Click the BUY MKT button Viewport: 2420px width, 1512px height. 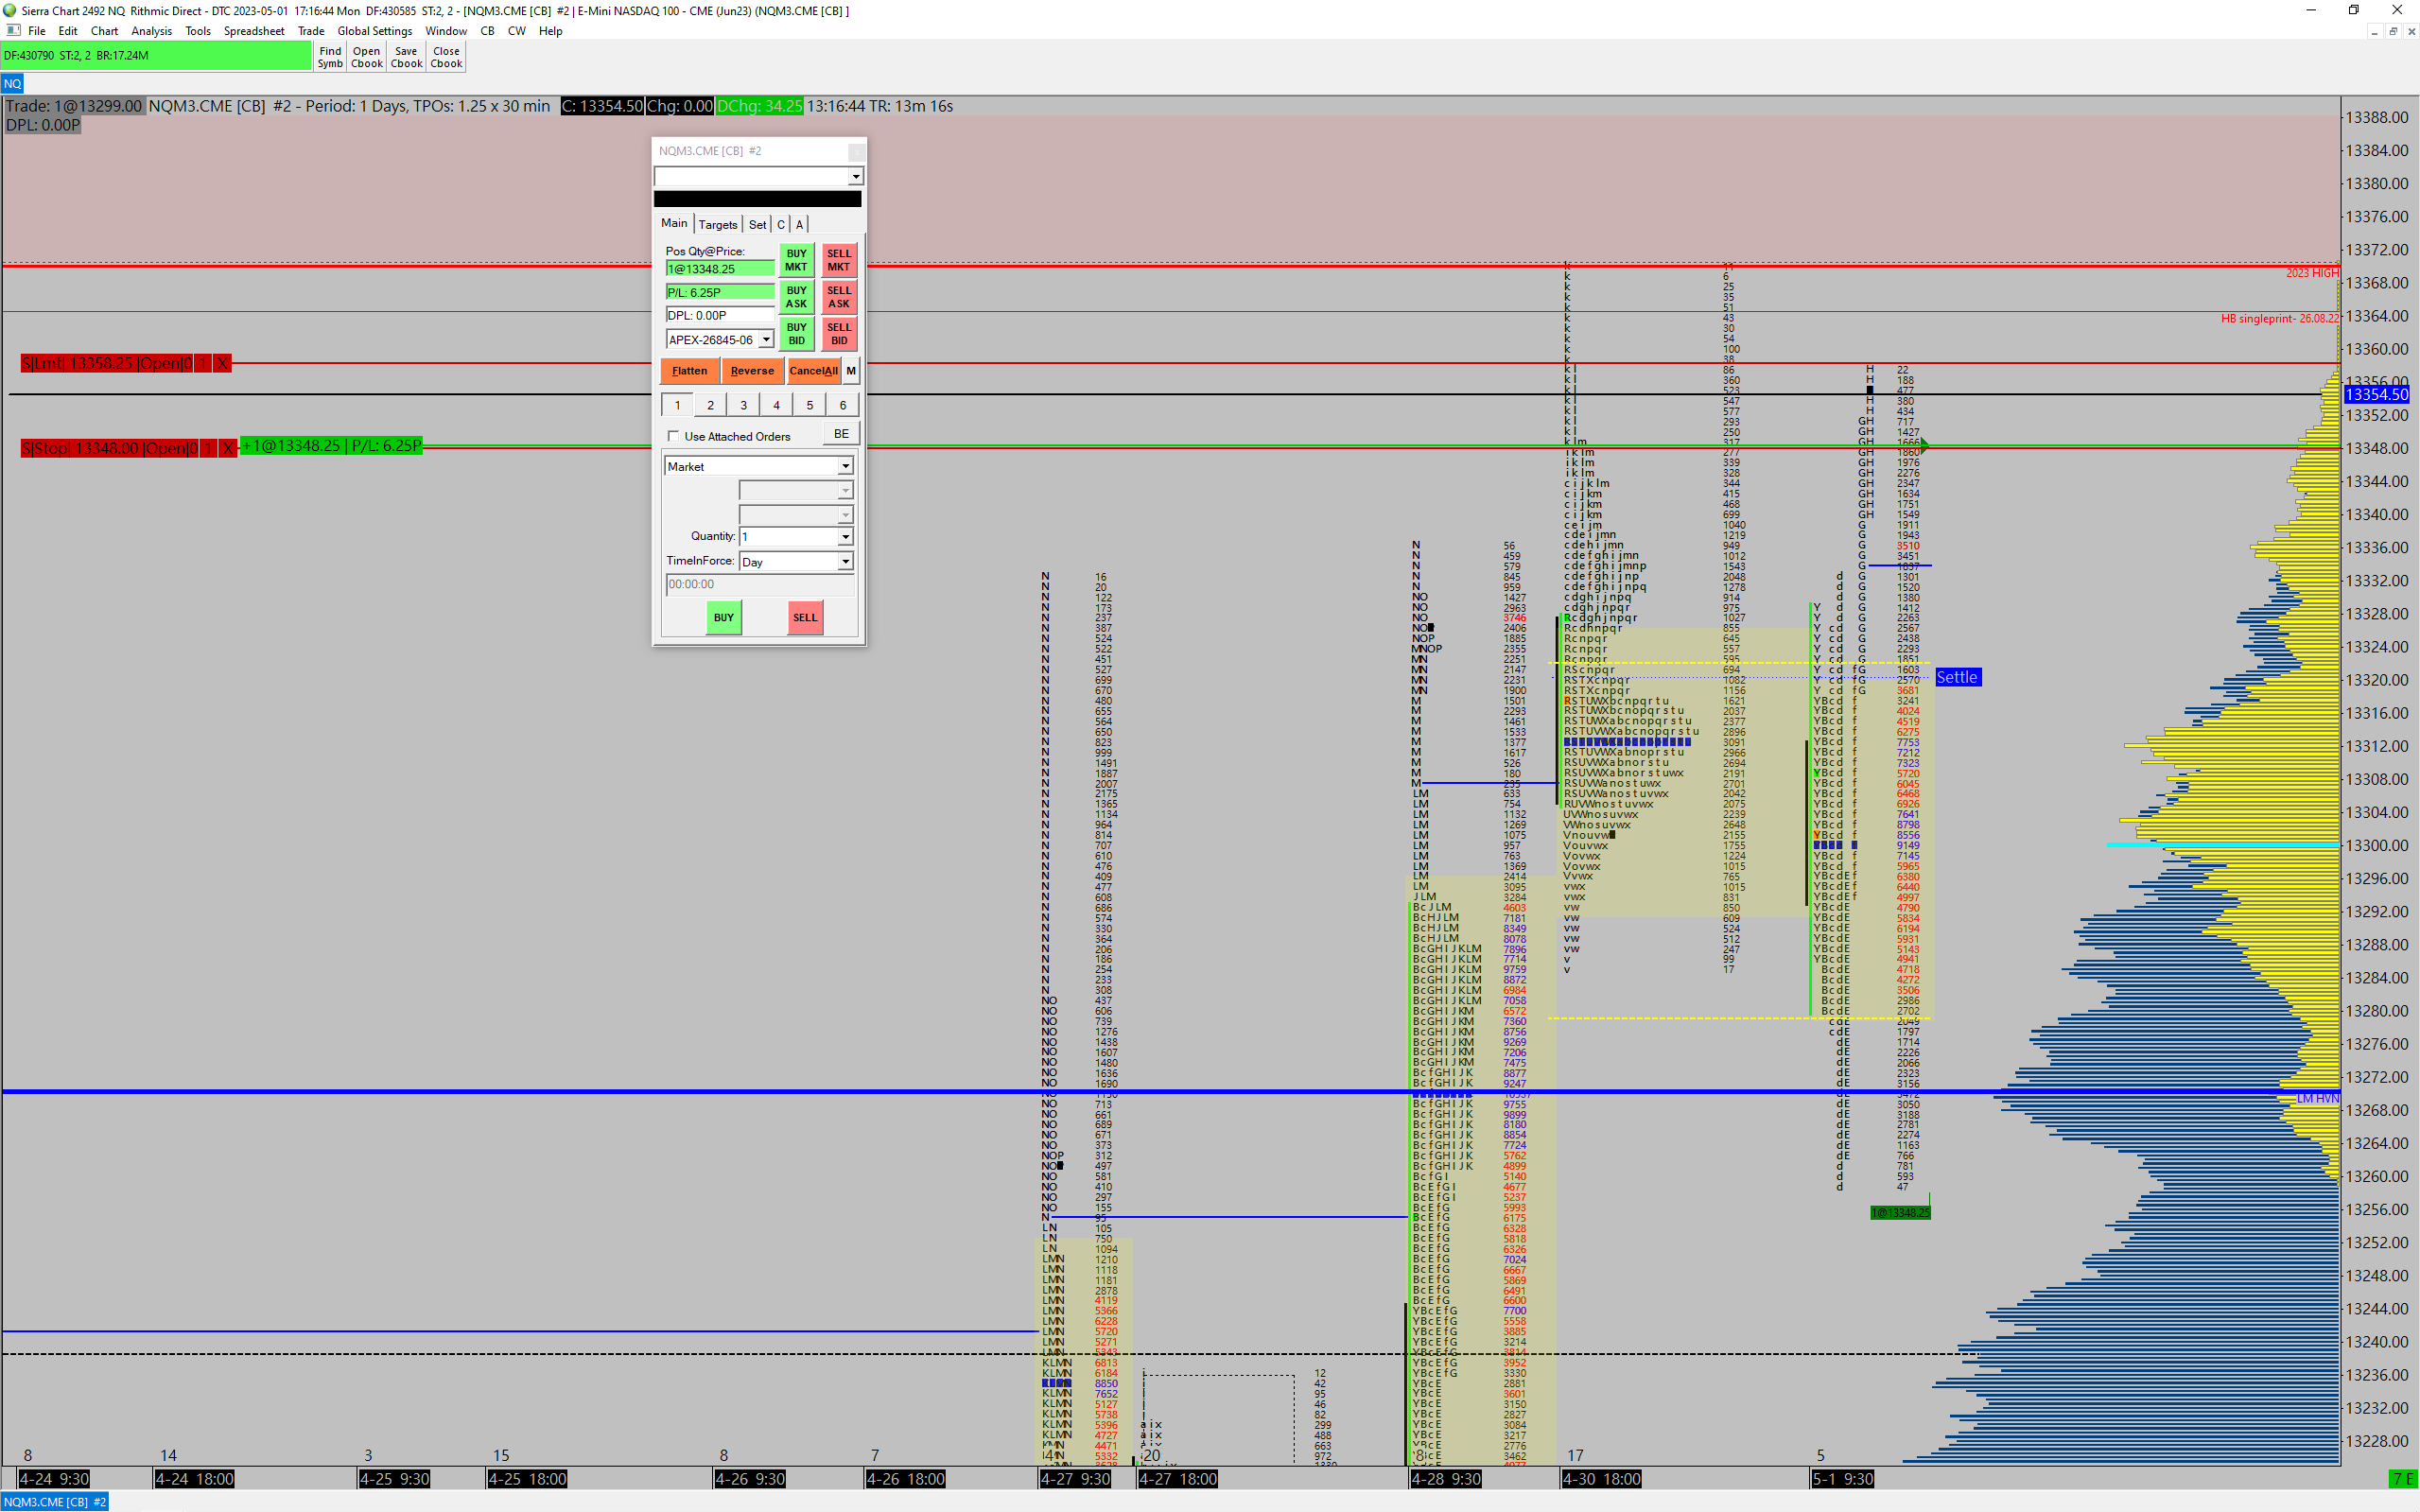[x=796, y=260]
